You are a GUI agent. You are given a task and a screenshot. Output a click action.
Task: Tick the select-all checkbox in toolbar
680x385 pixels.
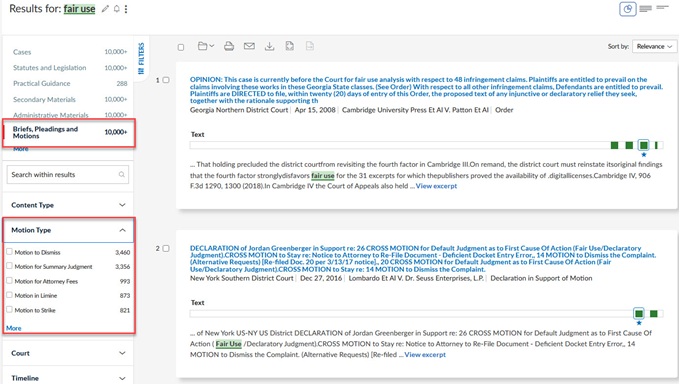(x=181, y=47)
